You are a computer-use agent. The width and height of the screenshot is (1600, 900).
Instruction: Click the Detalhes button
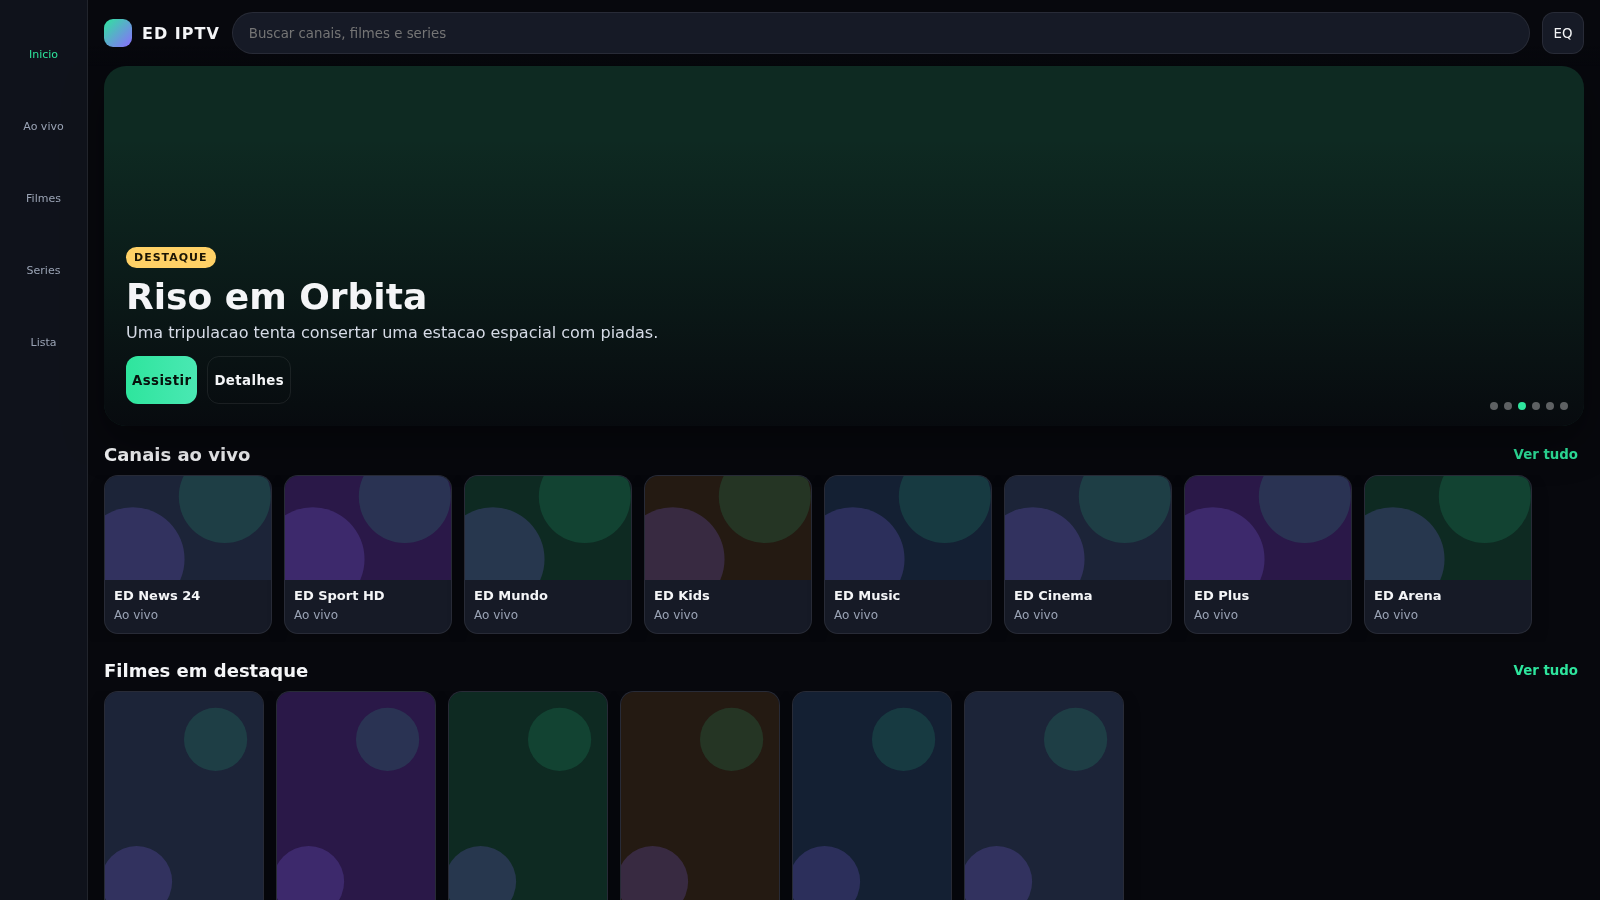(249, 380)
